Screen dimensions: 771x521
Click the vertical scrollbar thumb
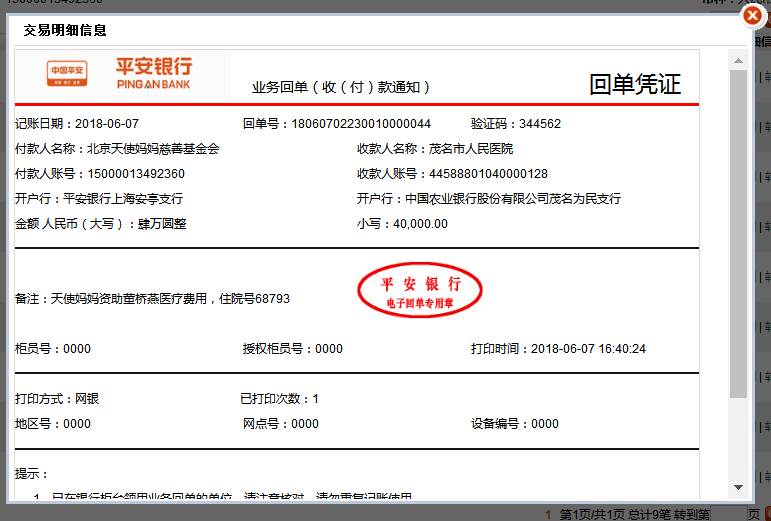(x=738, y=233)
